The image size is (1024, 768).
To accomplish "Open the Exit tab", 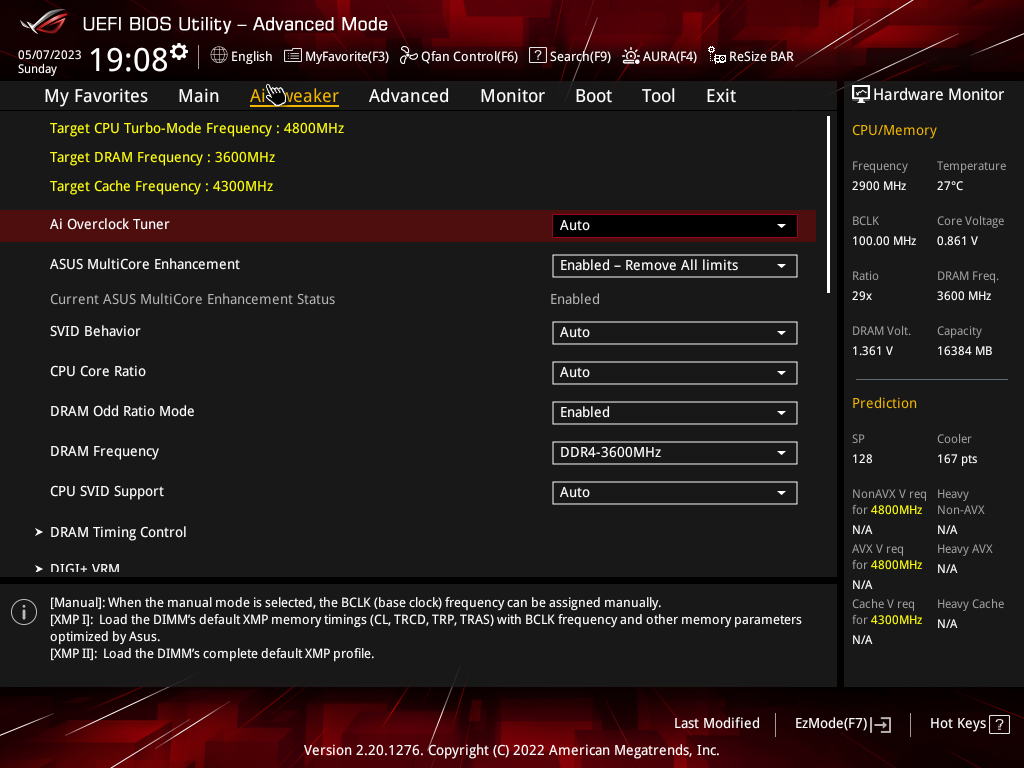I will tap(721, 96).
